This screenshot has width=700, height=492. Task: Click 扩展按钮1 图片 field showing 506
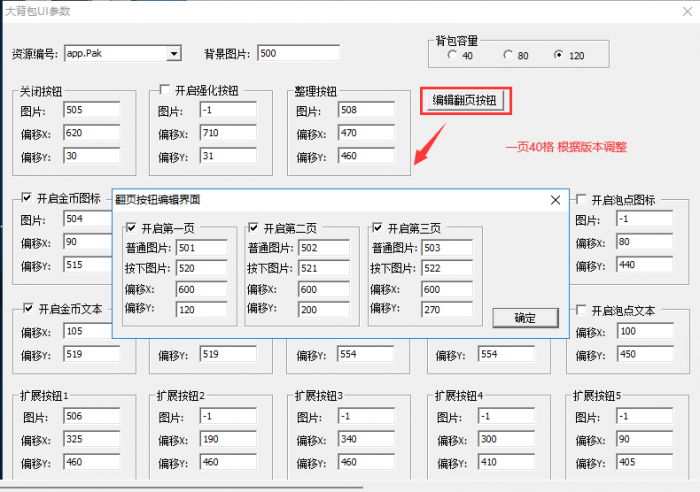tap(91, 416)
